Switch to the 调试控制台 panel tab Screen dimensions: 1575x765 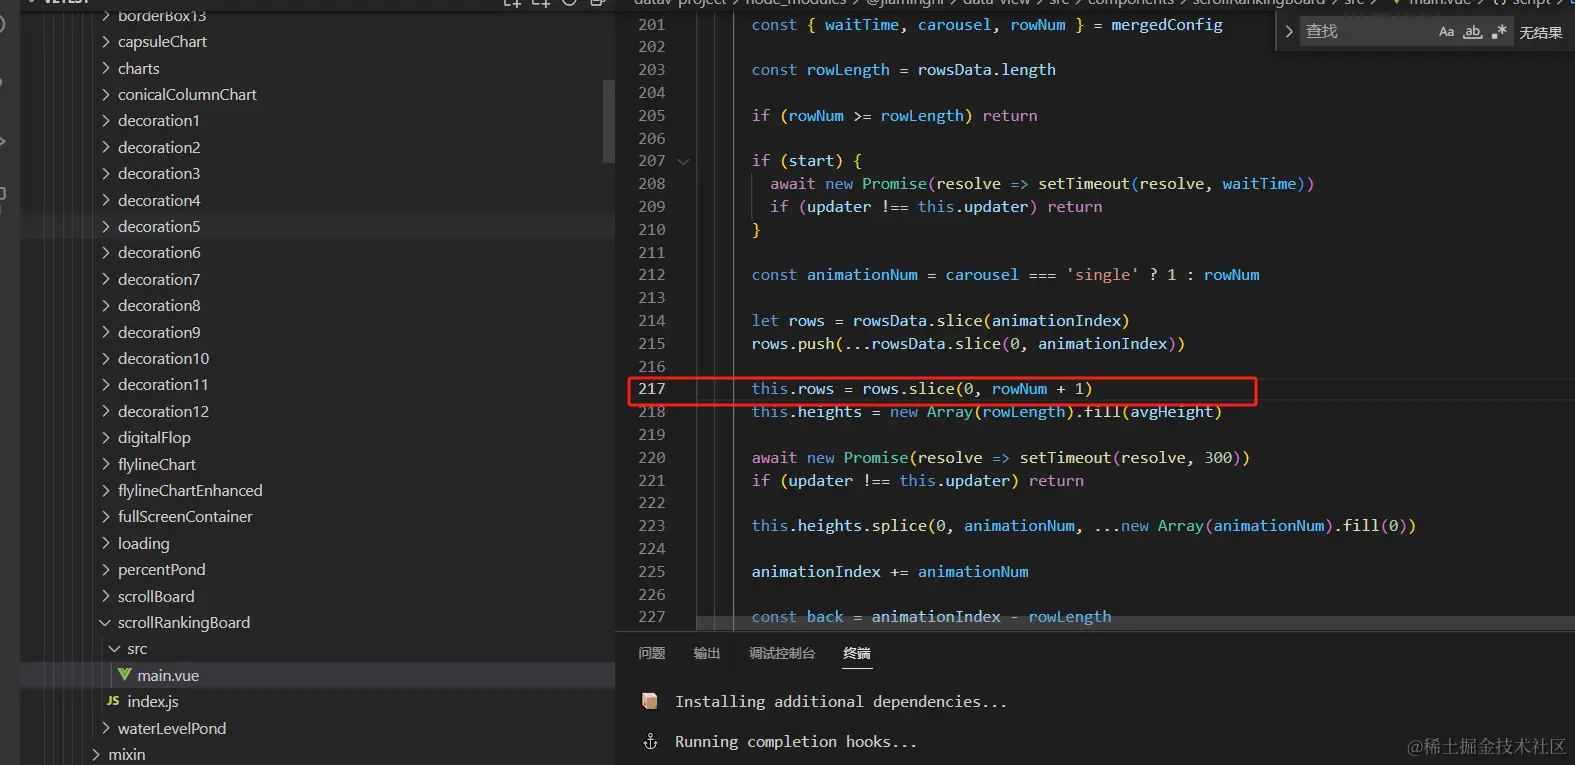tap(782, 653)
